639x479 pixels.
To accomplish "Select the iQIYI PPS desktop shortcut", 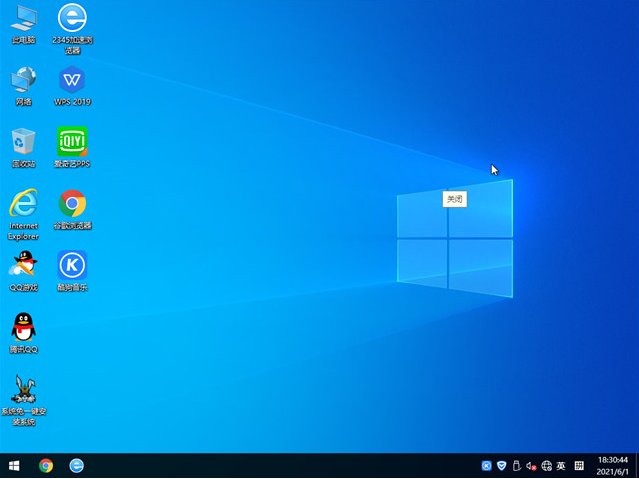I will pos(72,142).
